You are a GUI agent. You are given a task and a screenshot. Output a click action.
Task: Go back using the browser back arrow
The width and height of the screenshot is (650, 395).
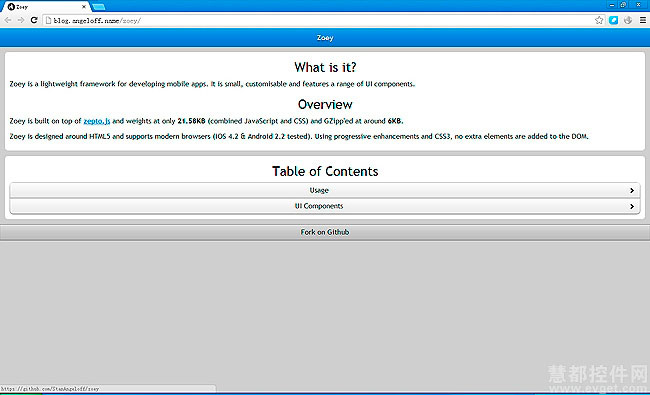[8, 20]
